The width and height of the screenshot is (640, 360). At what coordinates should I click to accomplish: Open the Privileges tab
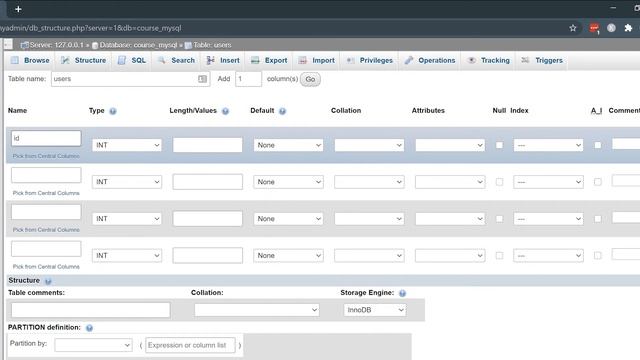tap(369, 60)
